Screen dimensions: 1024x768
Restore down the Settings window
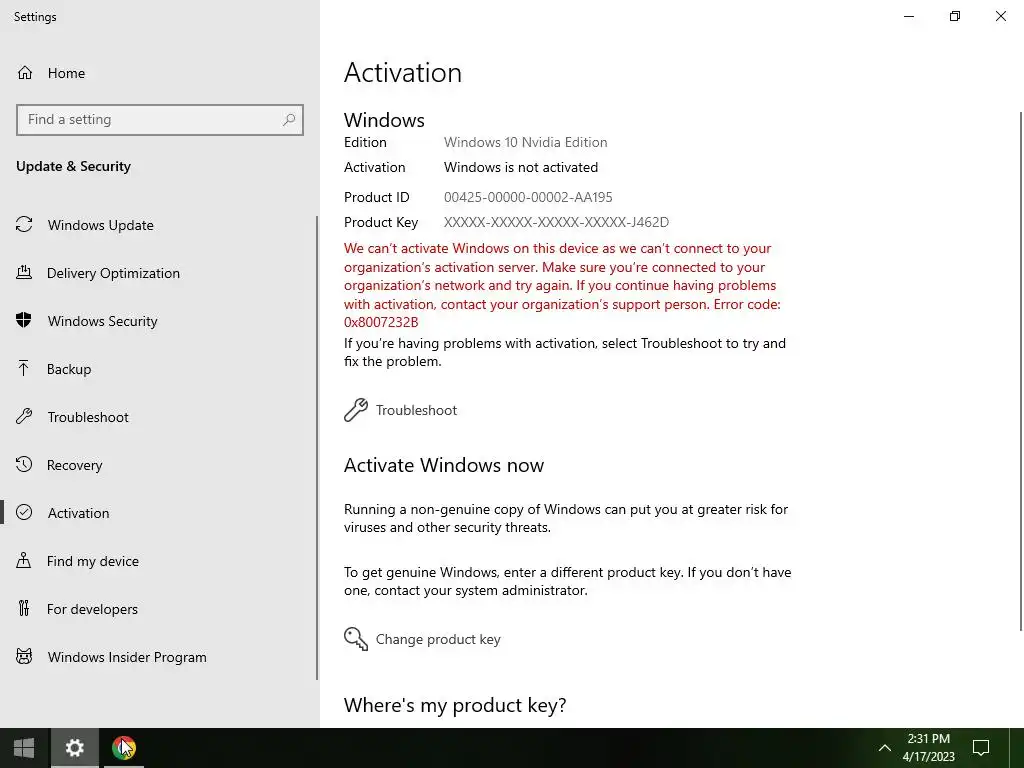pos(955,16)
